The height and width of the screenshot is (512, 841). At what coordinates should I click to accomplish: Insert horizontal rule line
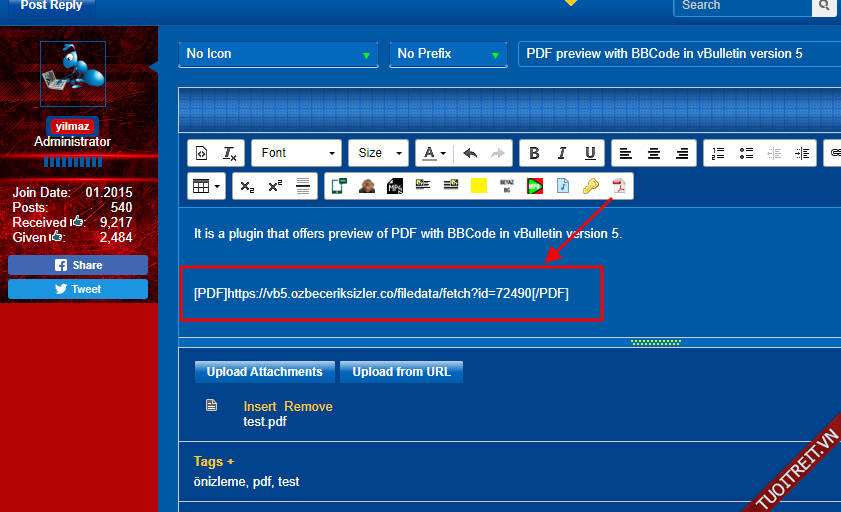(x=304, y=186)
